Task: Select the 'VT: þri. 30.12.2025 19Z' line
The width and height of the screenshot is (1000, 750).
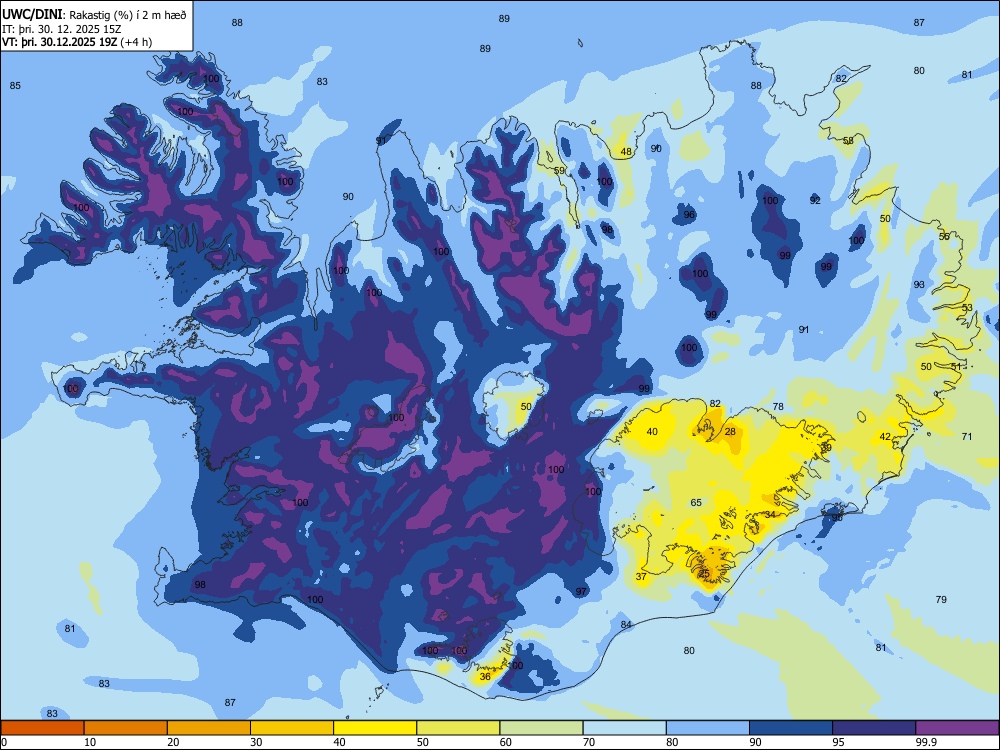Action: coord(60,42)
